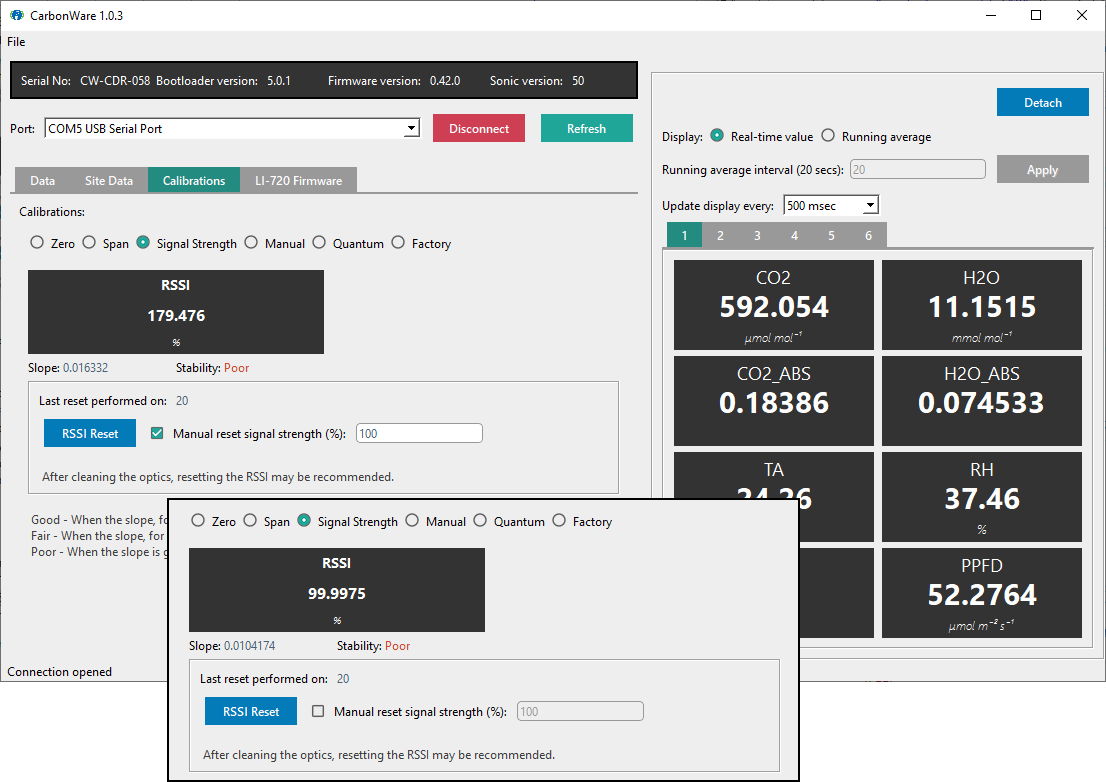Click the manual reset value field showing 100
The width and height of the screenshot is (1106, 782).
(x=419, y=434)
